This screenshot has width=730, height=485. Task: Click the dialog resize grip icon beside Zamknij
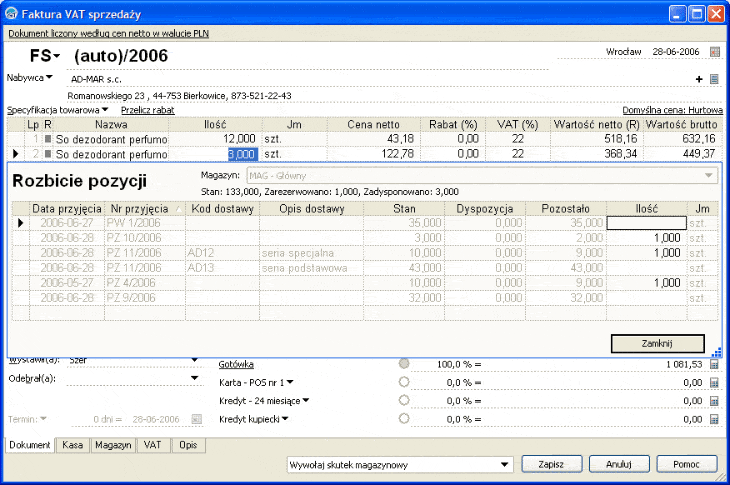[x=717, y=352]
